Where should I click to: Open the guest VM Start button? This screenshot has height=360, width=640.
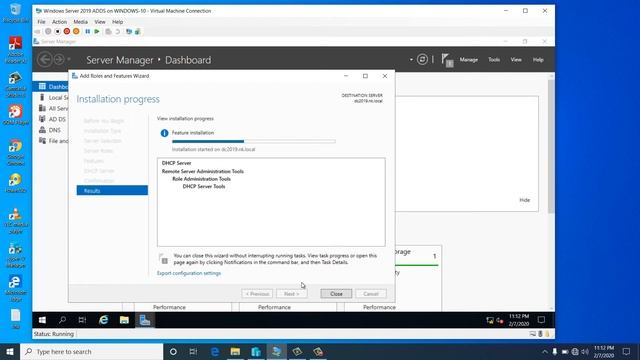(42, 320)
